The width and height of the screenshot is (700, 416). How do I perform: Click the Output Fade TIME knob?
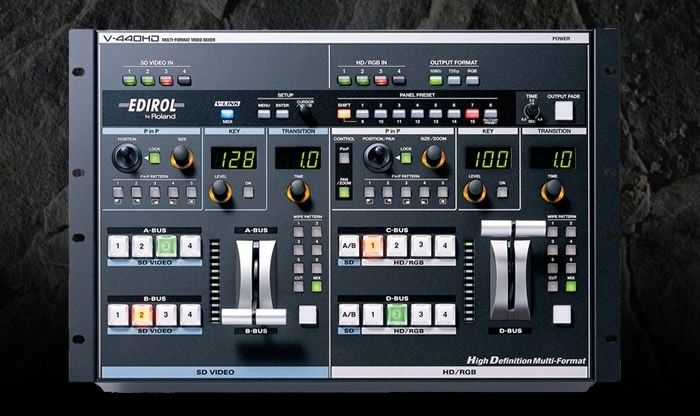point(532,112)
